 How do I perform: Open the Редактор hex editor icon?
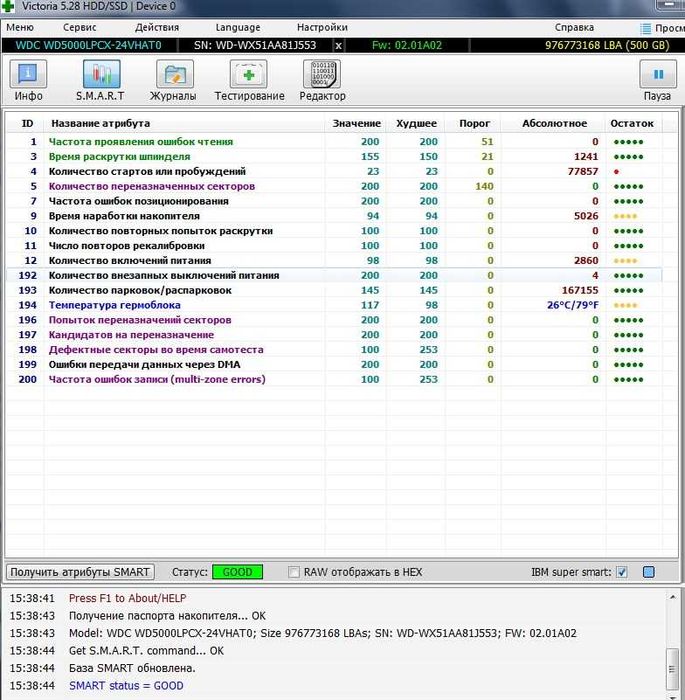click(322, 74)
